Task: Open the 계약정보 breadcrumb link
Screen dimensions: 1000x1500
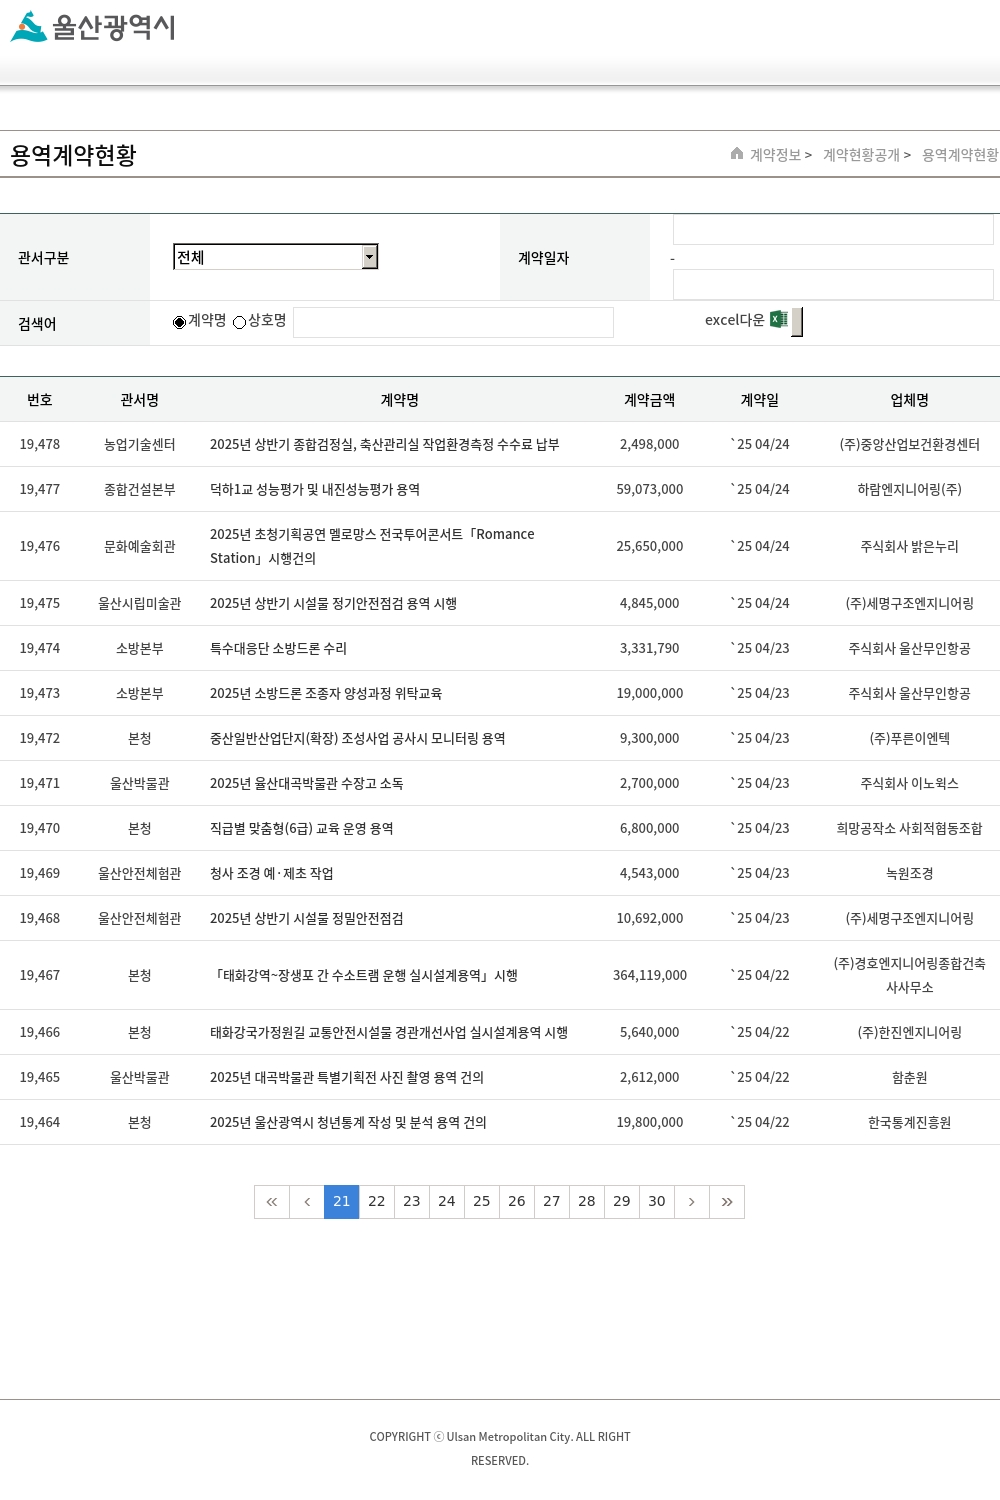Action: point(775,155)
